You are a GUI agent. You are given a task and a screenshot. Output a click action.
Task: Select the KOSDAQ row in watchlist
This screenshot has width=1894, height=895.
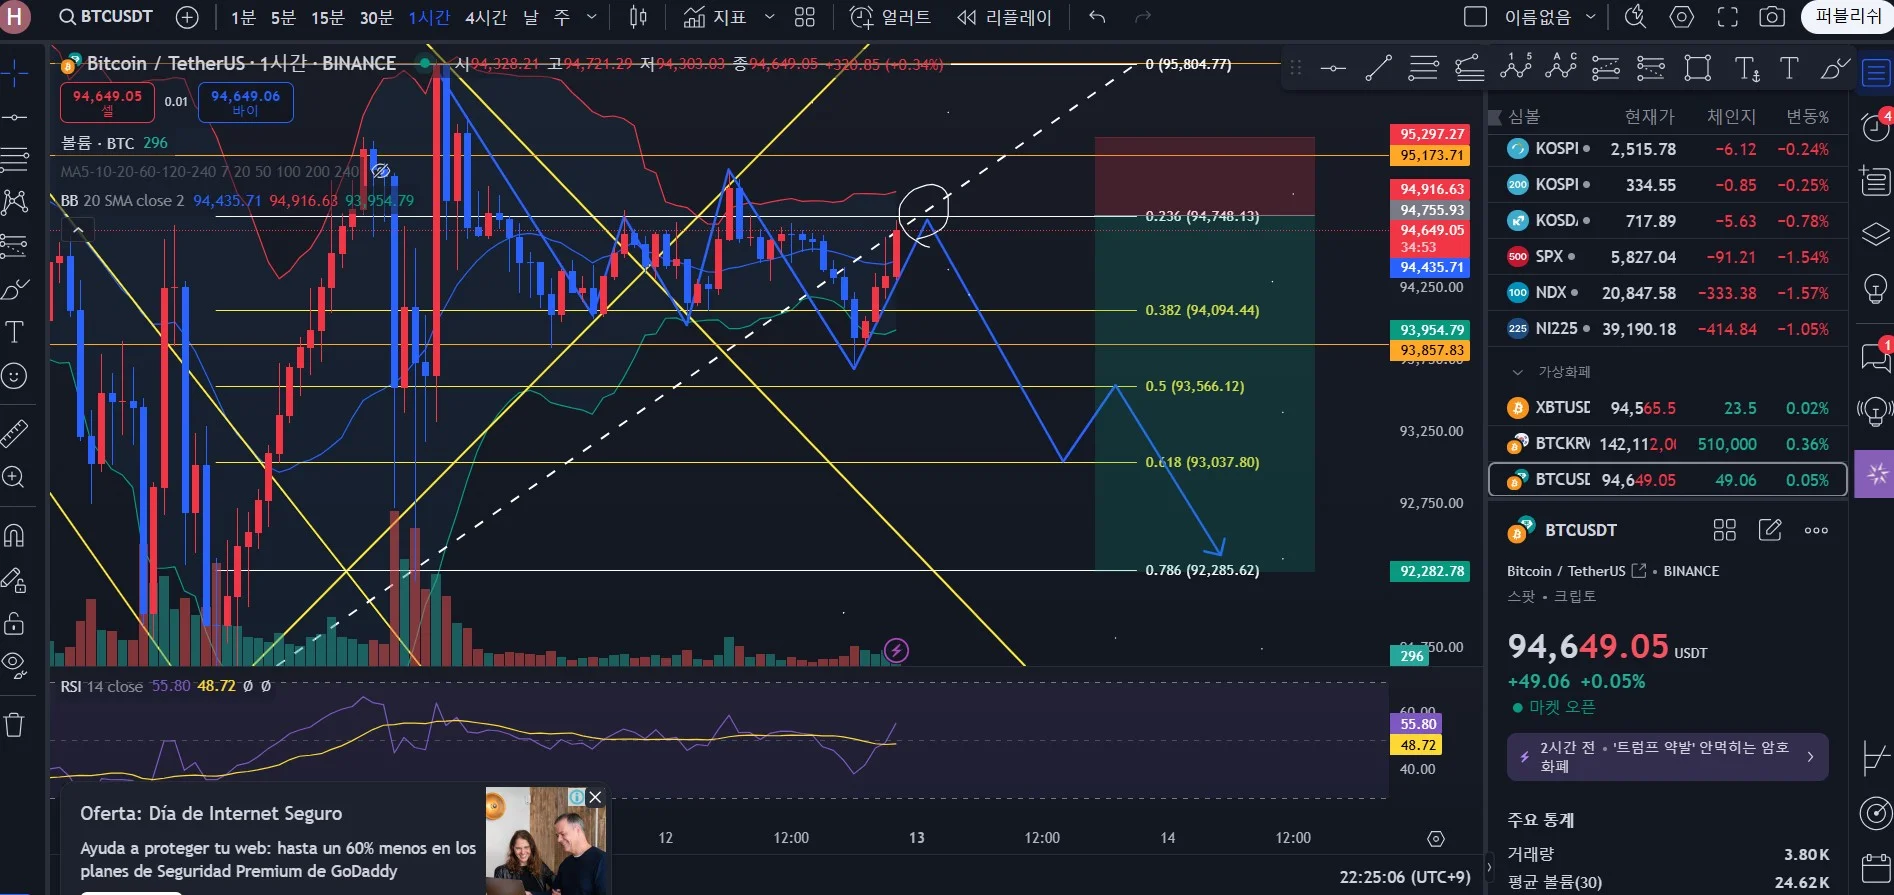pyautogui.click(x=1667, y=221)
